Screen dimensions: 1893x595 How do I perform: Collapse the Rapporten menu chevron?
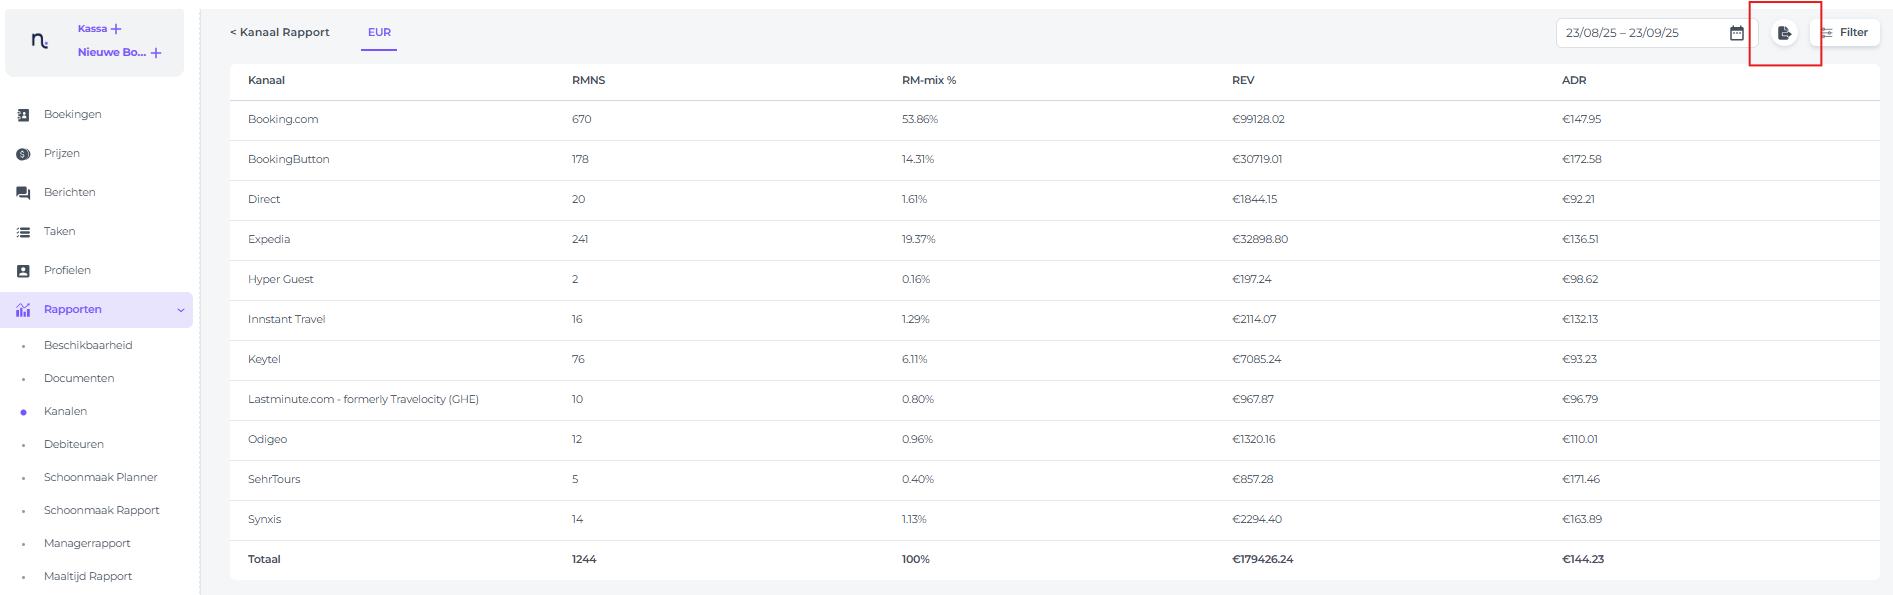pos(181,310)
